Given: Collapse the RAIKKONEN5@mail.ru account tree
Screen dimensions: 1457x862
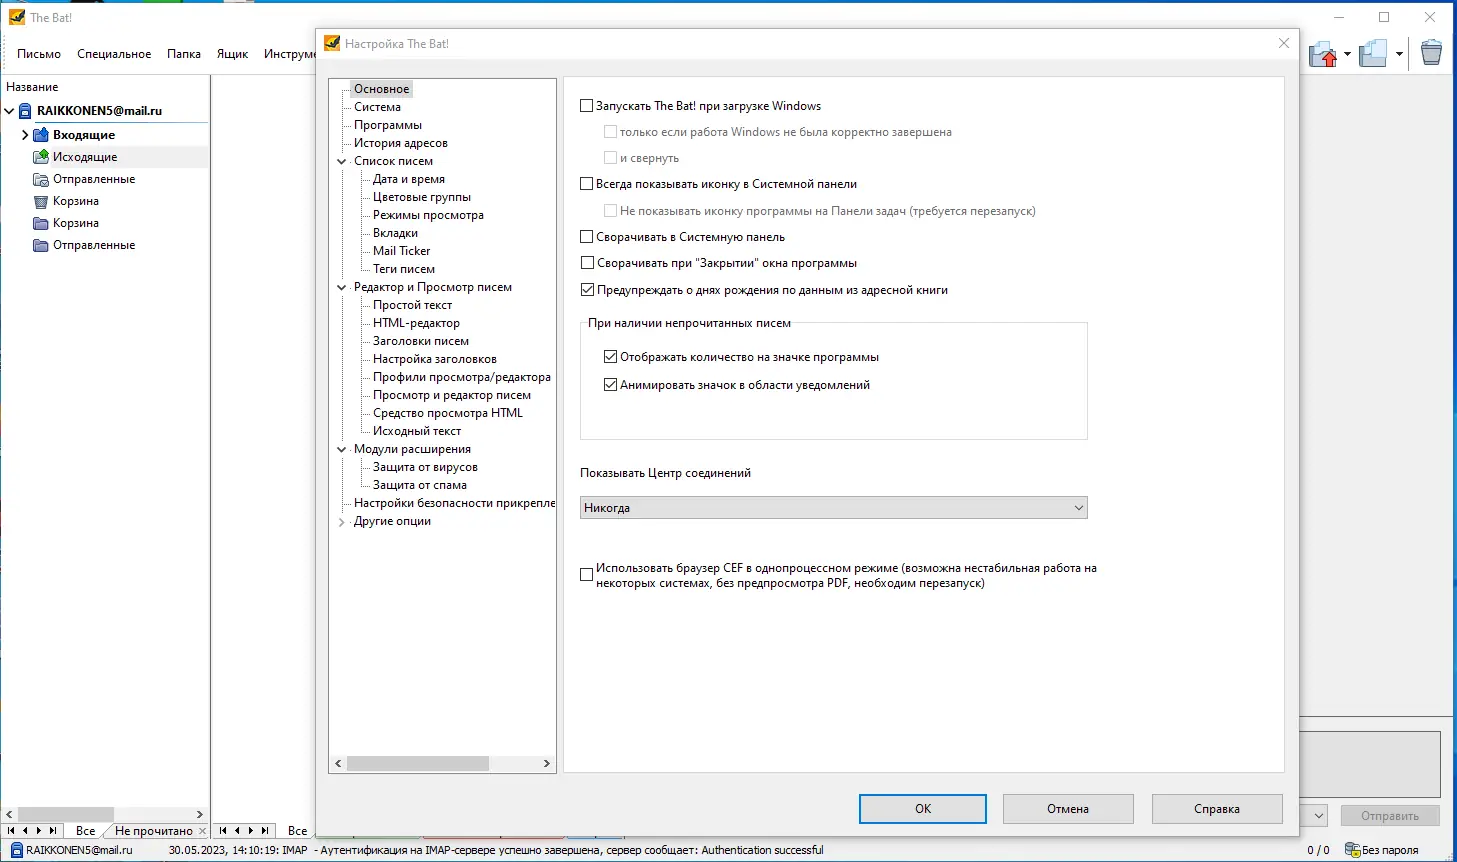Looking at the screenshot, I should [x=9, y=111].
